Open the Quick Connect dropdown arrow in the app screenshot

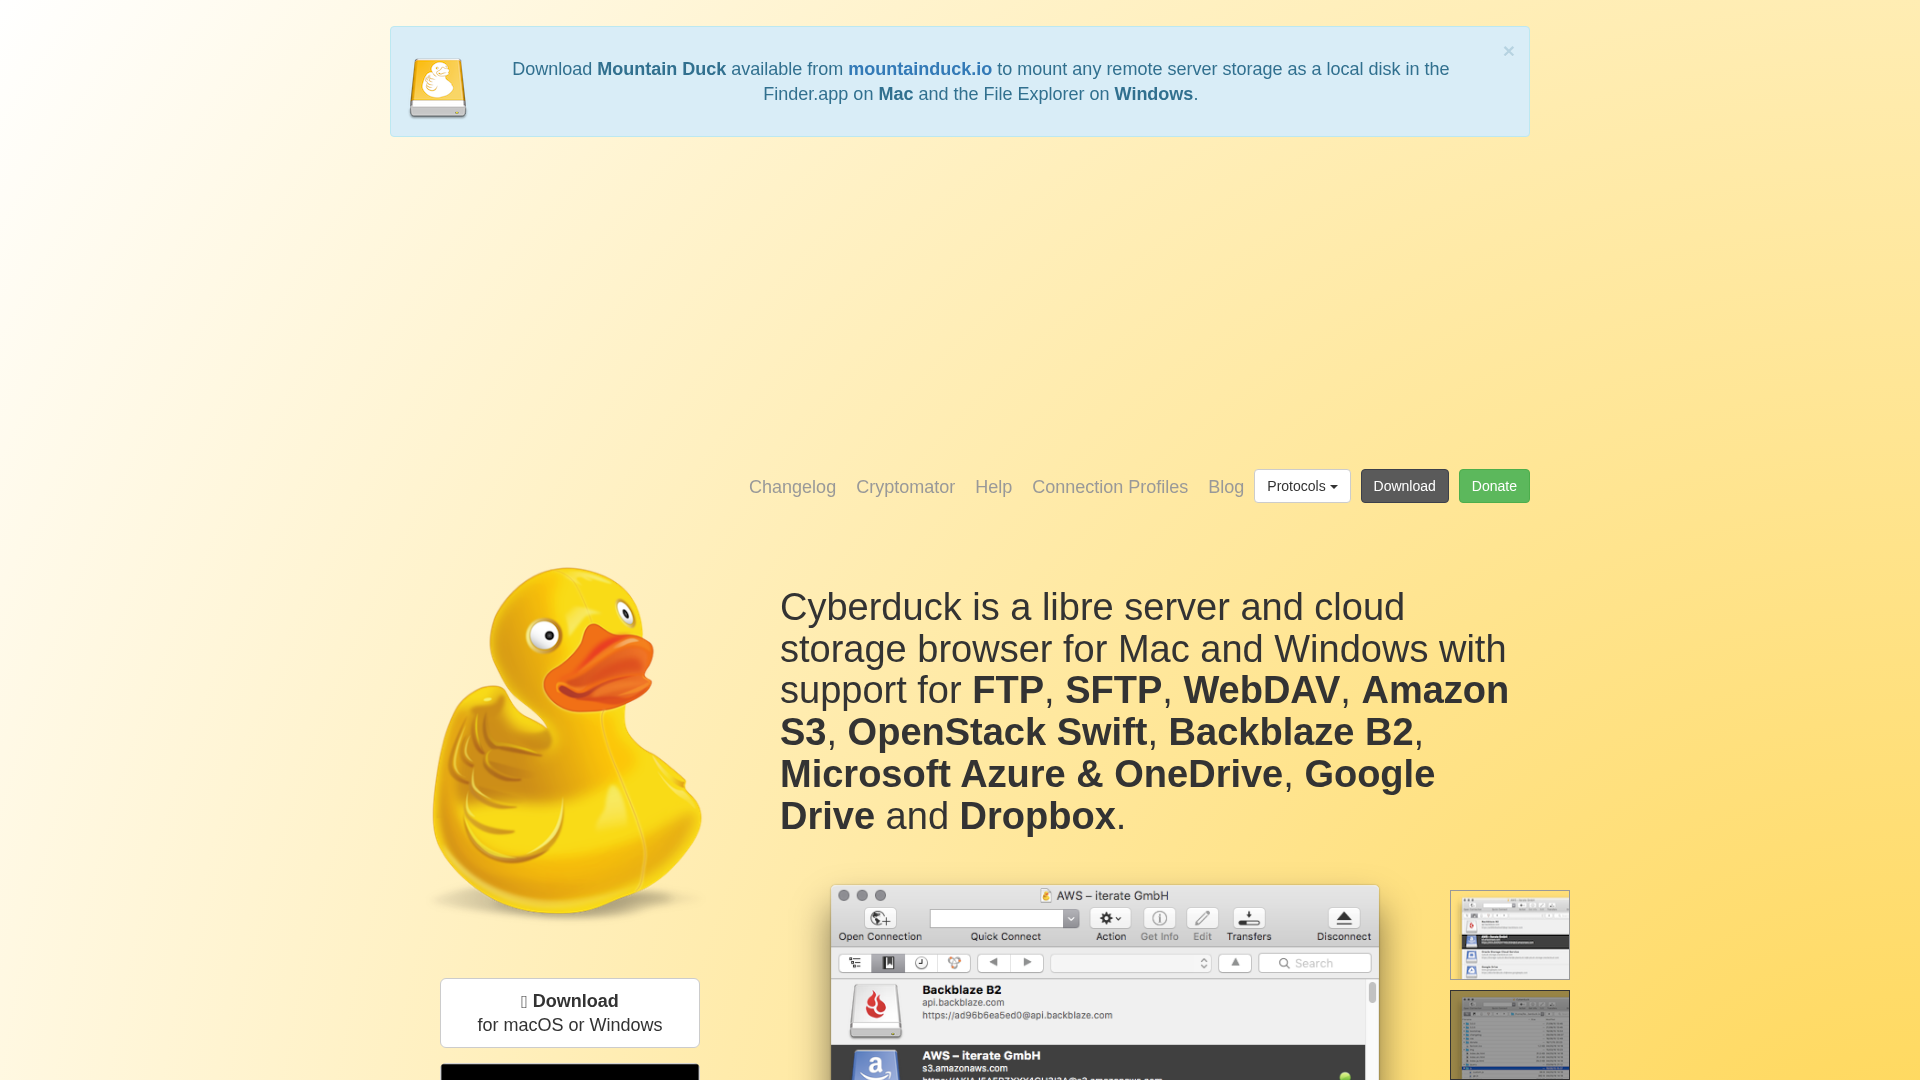point(1071,918)
